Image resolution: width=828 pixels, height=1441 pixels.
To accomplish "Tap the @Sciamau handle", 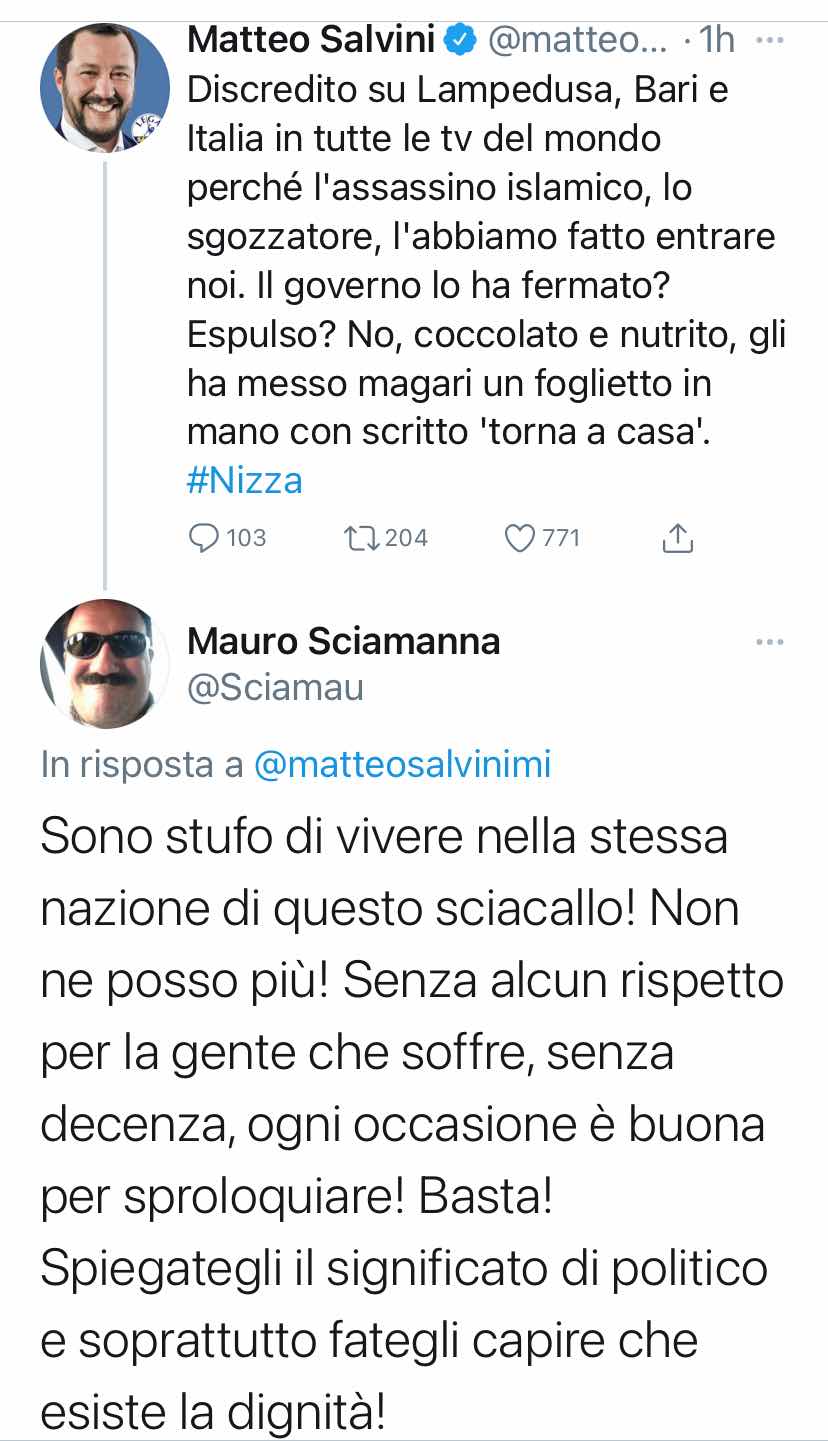I will pyautogui.click(x=276, y=688).
